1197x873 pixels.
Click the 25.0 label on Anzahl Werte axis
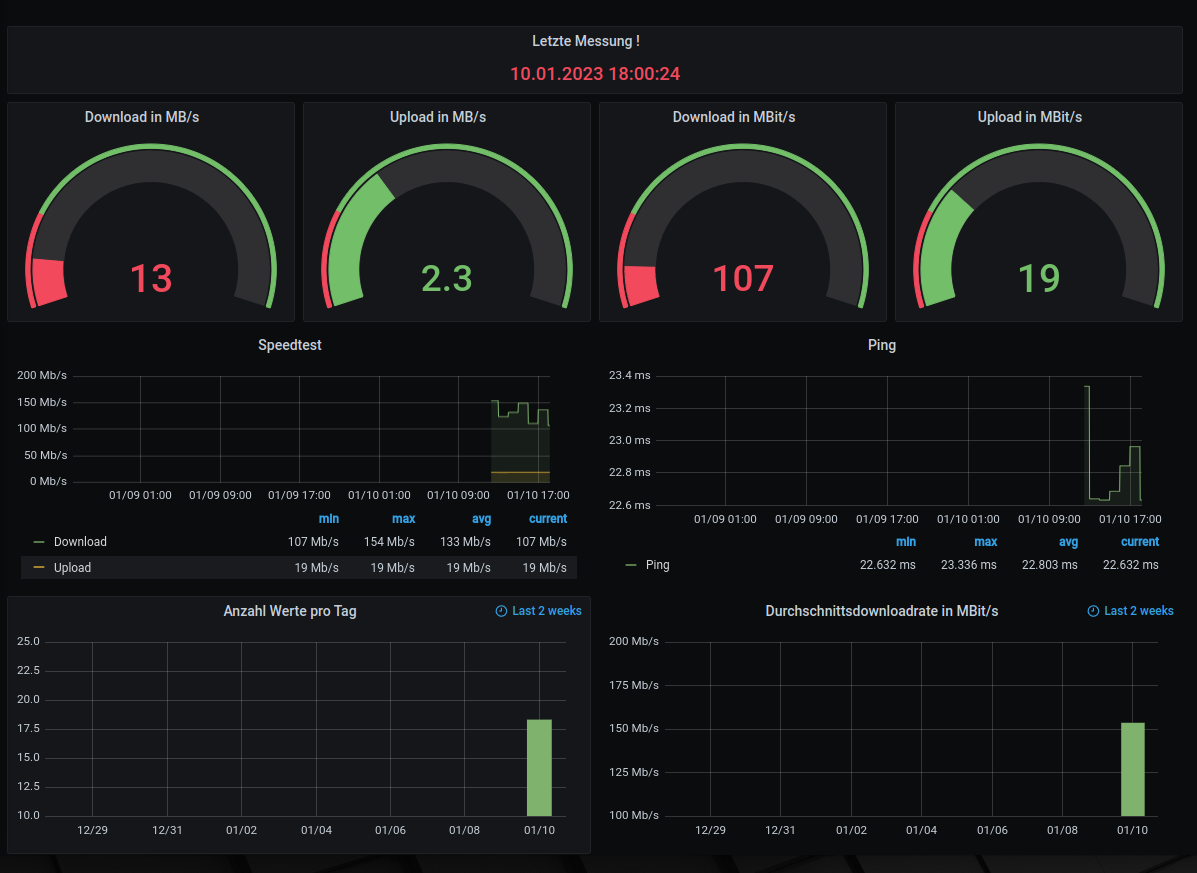tap(28, 642)
